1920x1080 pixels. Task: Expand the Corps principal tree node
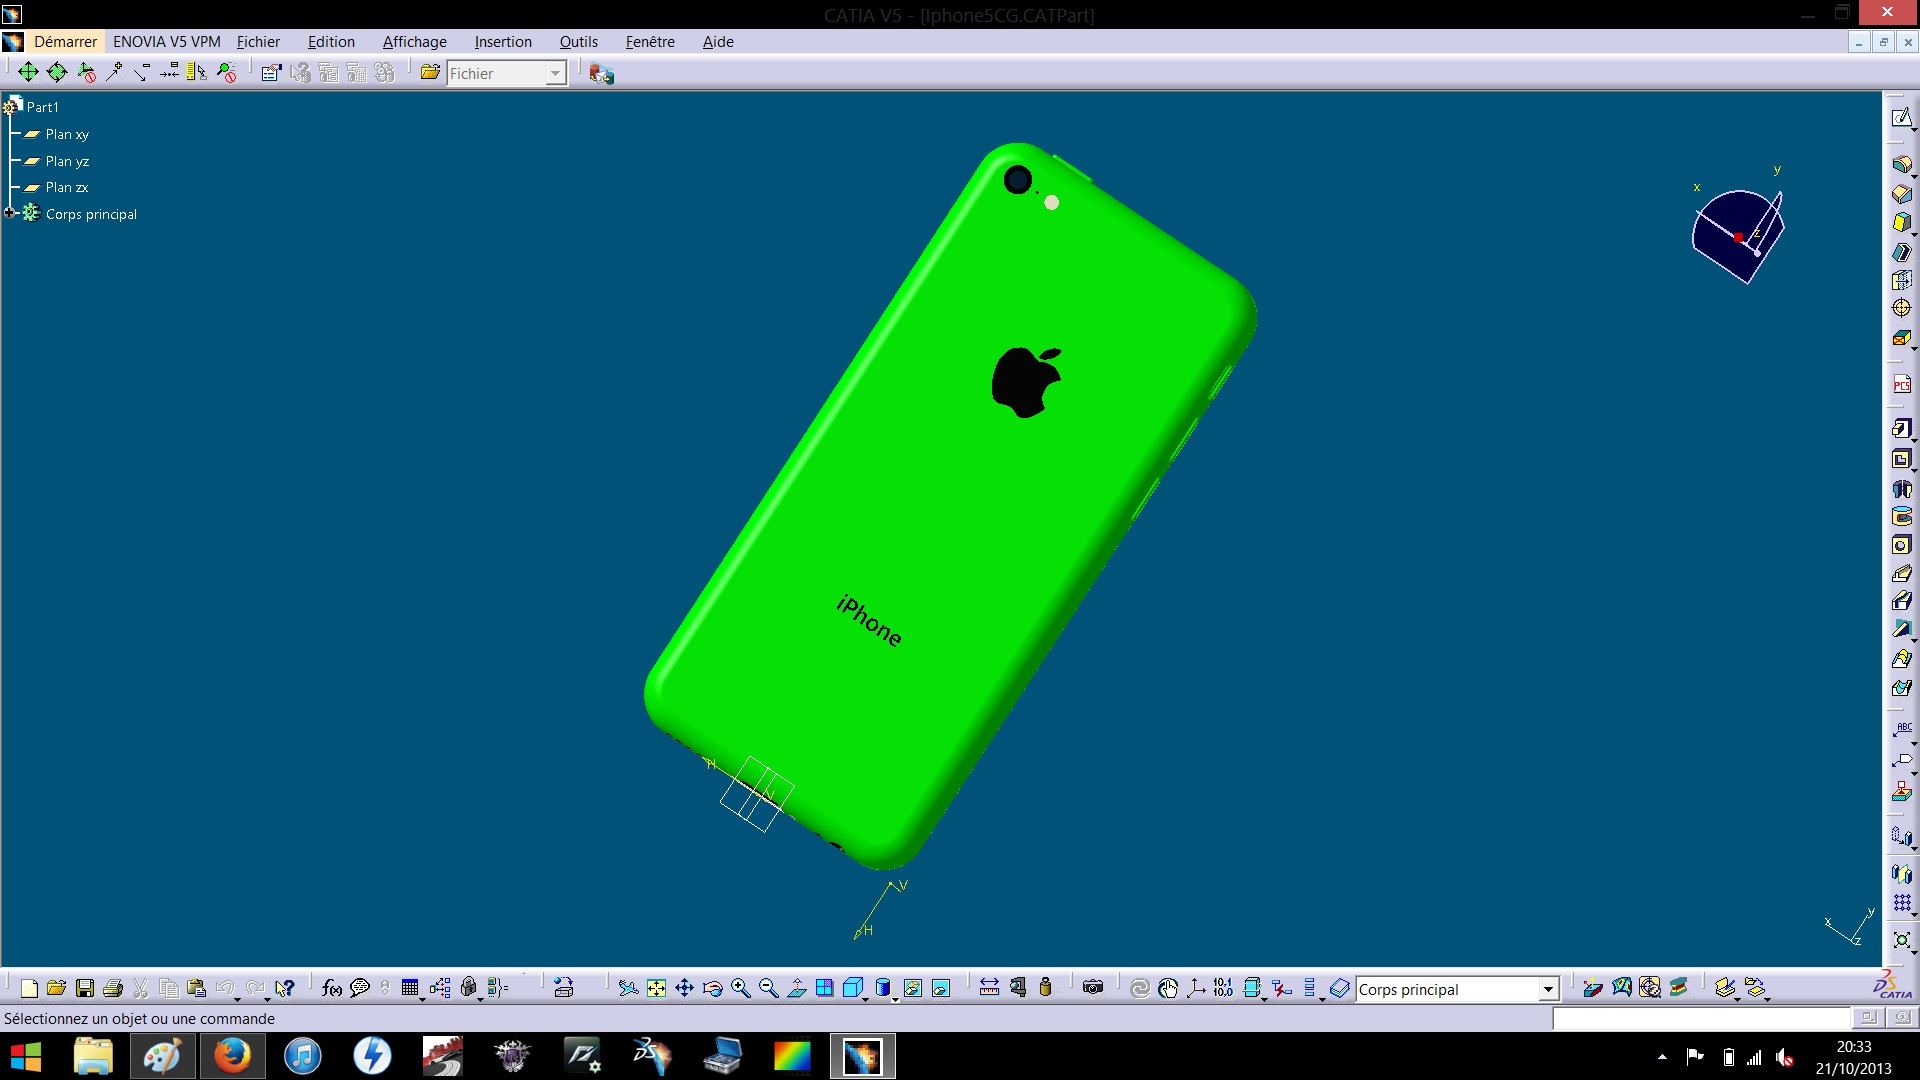tap(10, 213)
